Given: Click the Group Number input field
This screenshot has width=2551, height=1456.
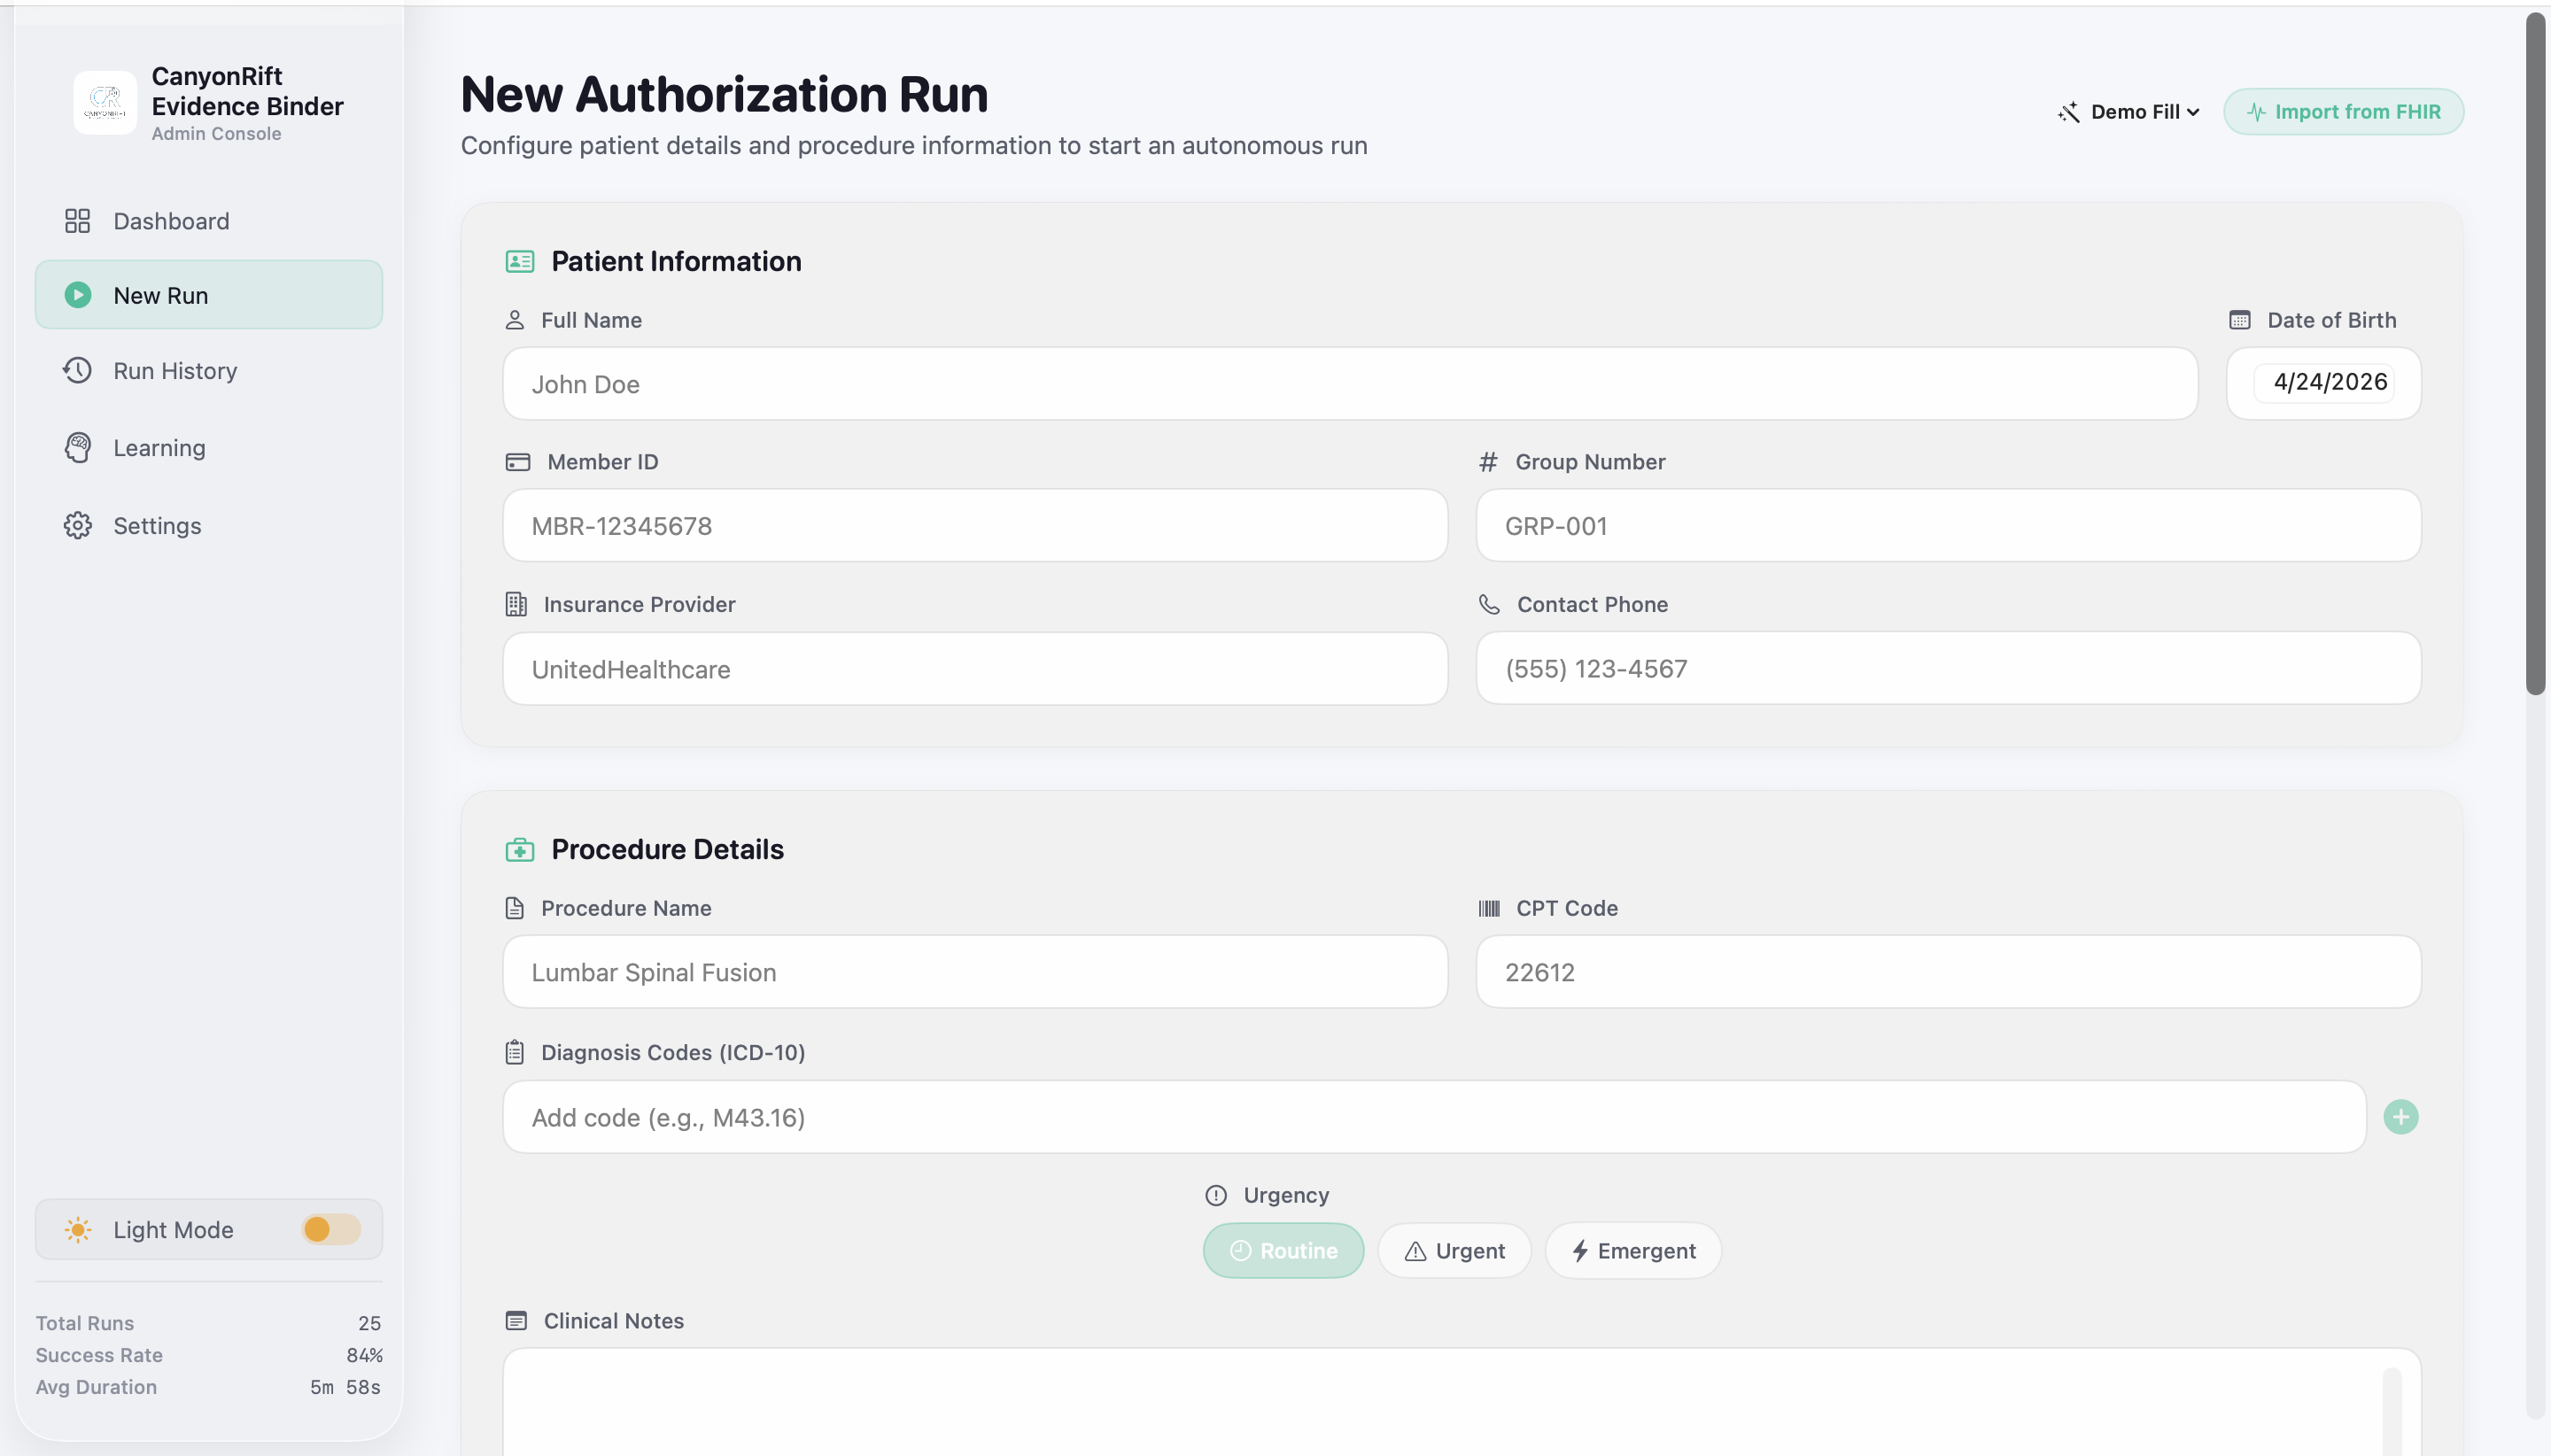Looking at the screenshot, I should coord(1948,526).
